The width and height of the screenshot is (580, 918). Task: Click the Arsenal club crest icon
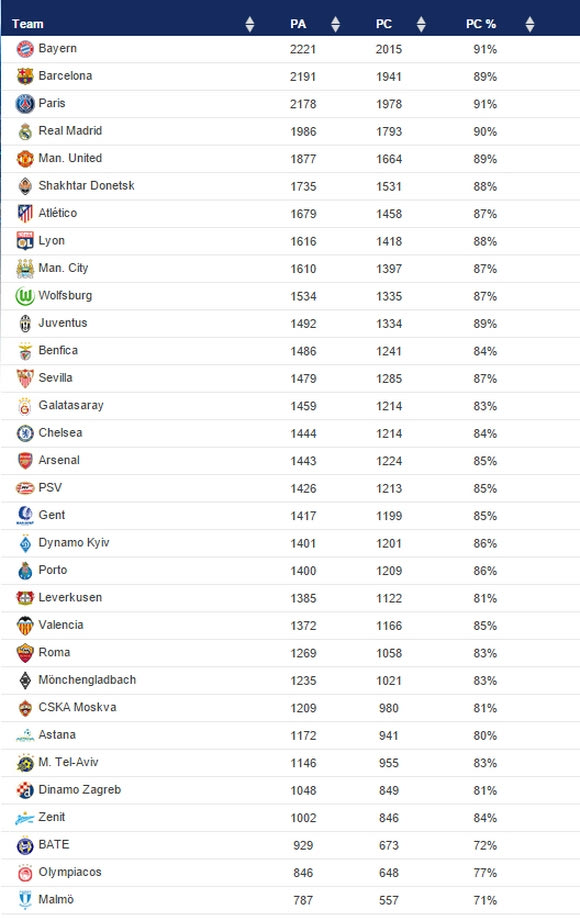(25, 461)
